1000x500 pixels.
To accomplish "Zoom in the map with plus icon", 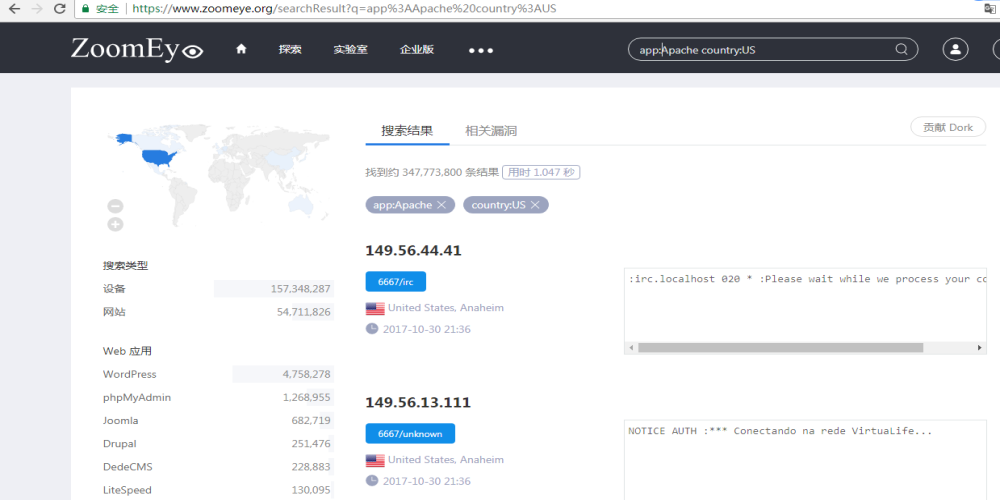I will tap(115, 224).
